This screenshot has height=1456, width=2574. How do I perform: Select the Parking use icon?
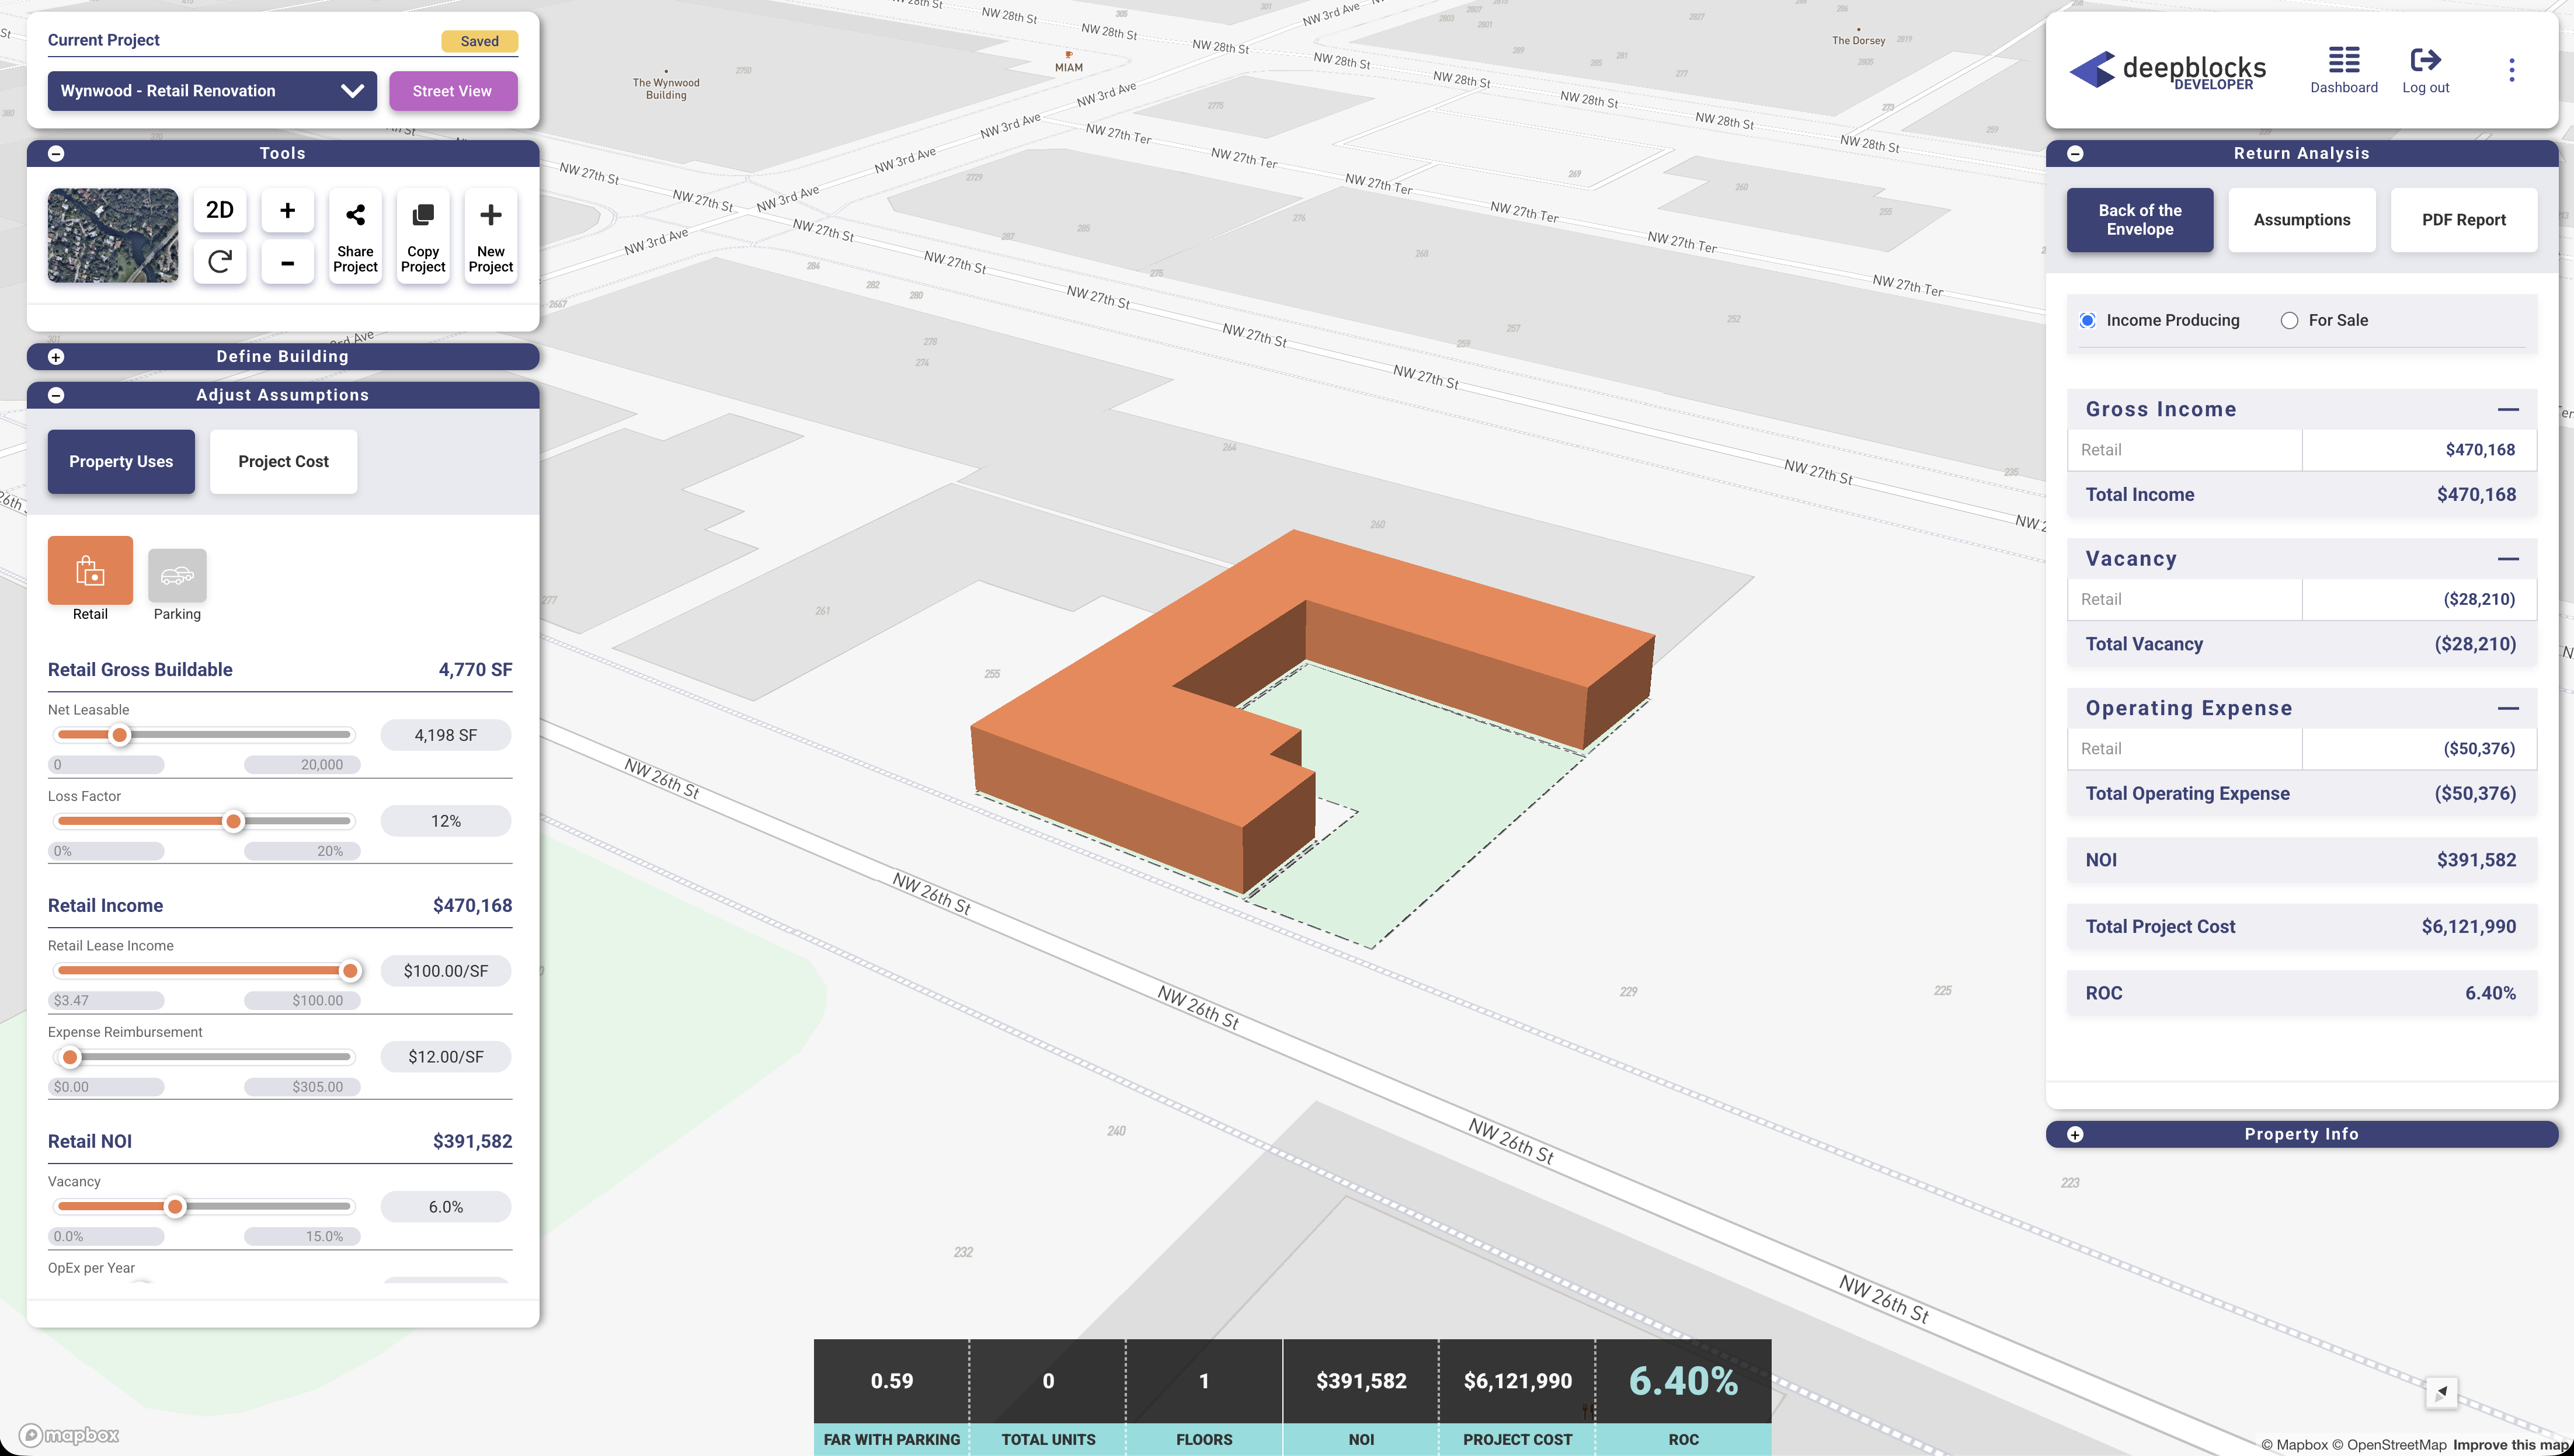coord(177,576)
